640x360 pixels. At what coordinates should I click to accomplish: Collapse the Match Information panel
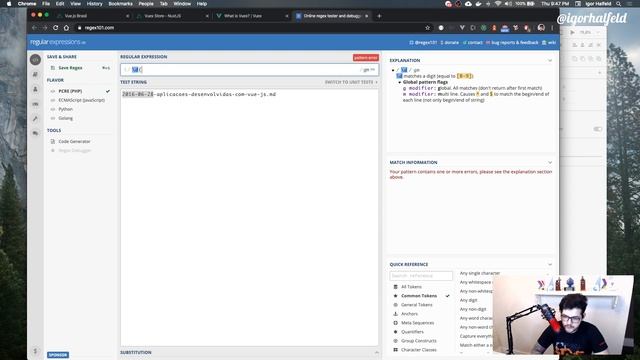click(550, 162)
